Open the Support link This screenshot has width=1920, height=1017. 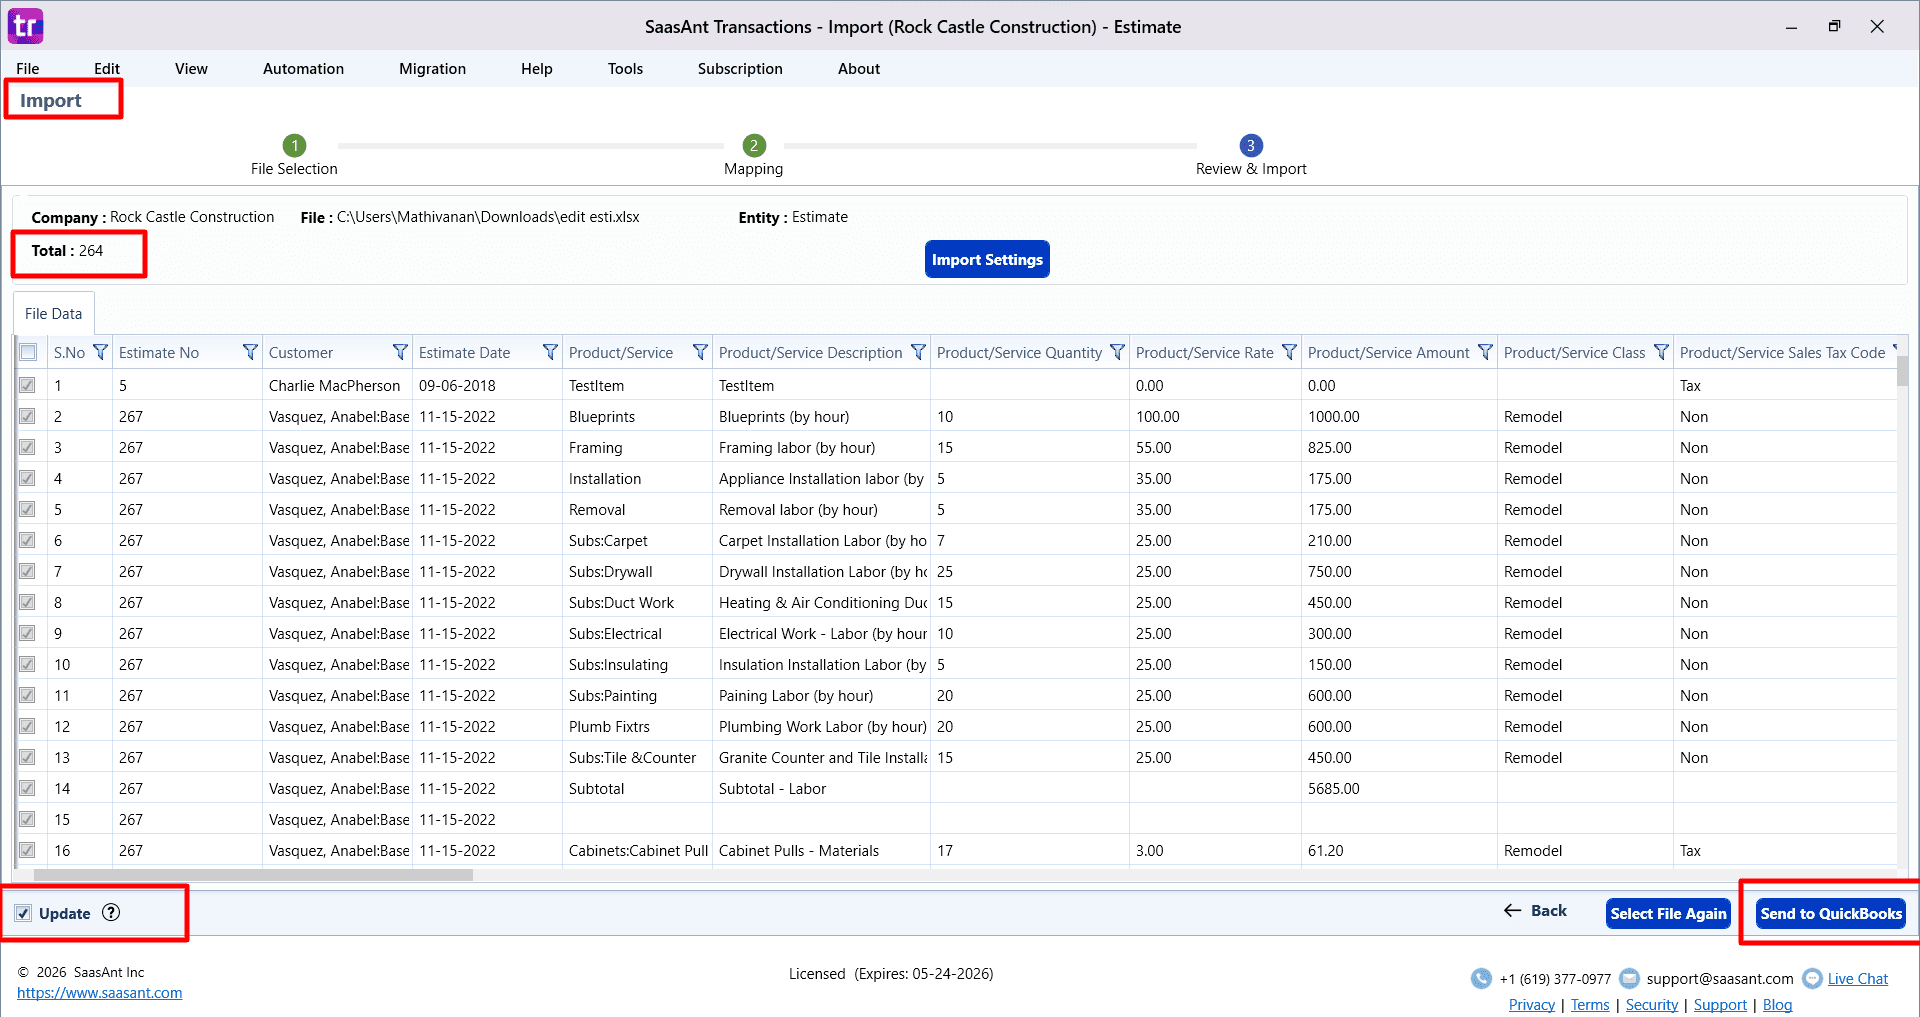click(1720, 1005)
